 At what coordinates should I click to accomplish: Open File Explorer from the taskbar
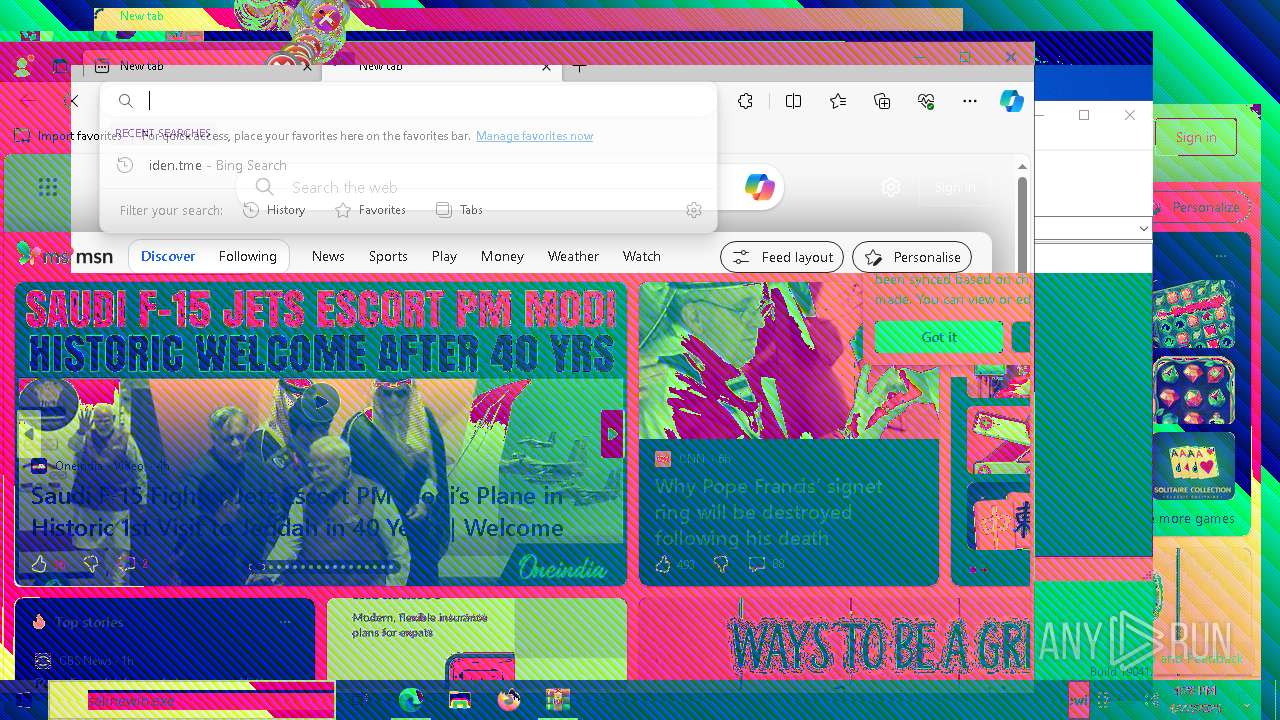click(x=460, y=700)
